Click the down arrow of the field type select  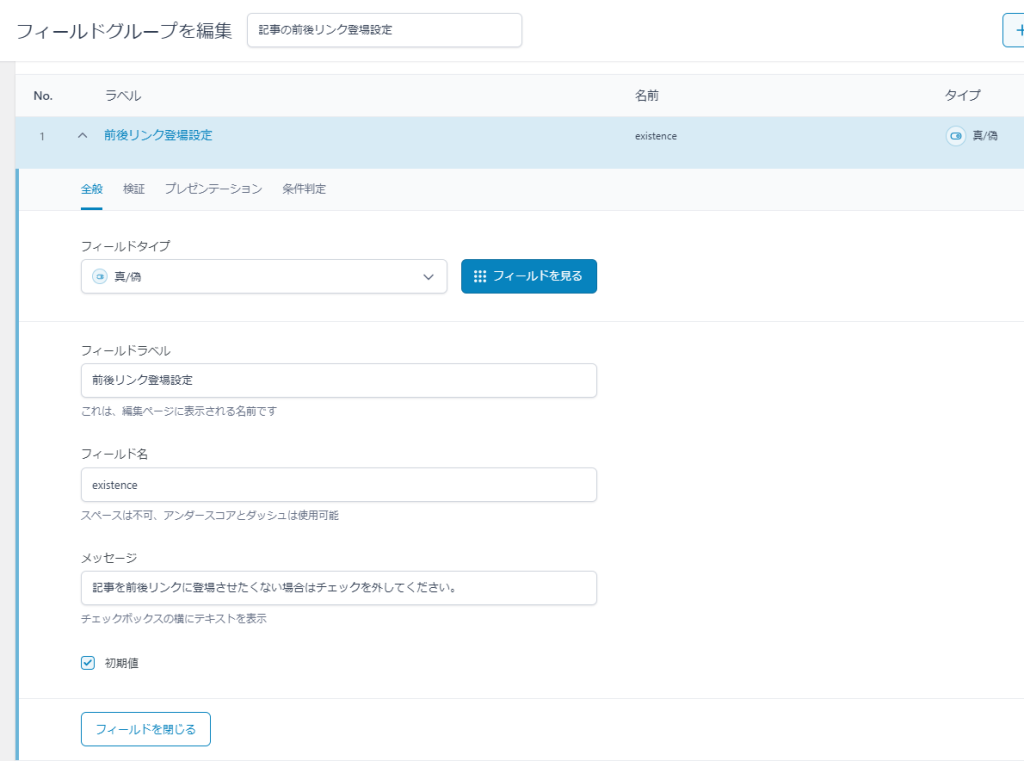point(428,277)
